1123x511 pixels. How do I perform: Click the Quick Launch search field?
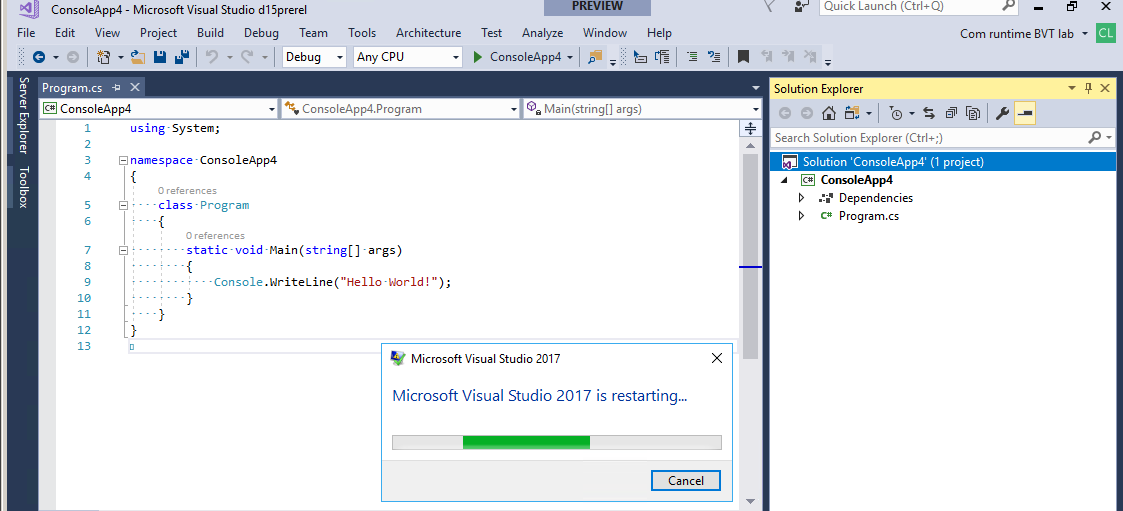pyautogui.click(x=910, y=6)
